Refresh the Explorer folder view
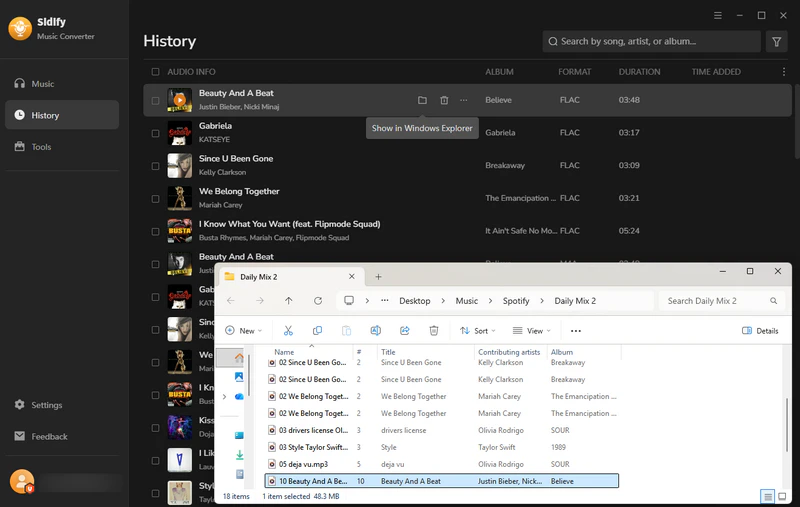Viewport: 800px width, 507px height. click(318, 301)
